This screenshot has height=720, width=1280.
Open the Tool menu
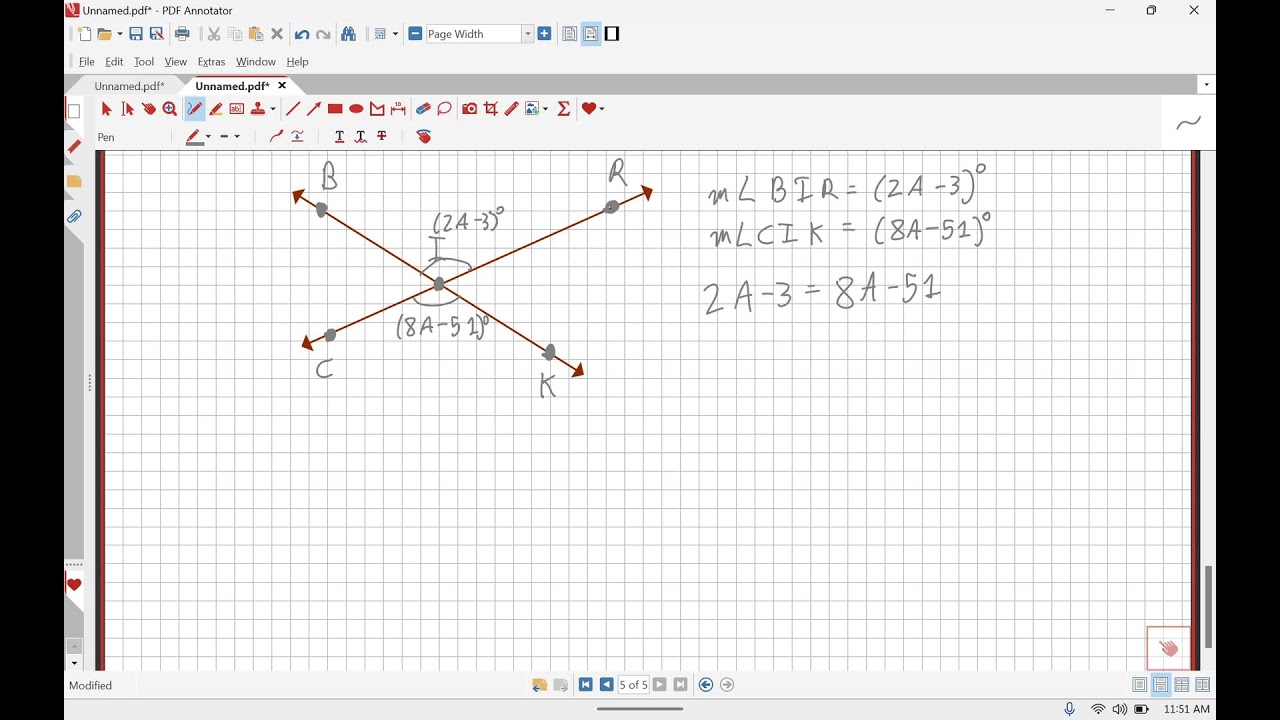144,62
